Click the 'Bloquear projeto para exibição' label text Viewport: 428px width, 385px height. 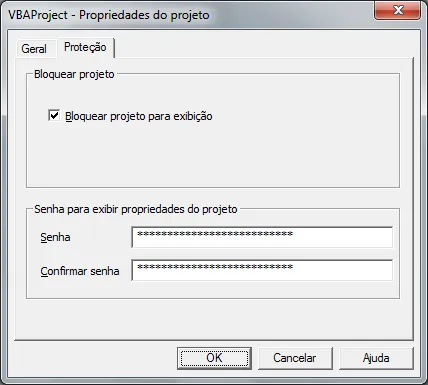click(x=139, y=116)
